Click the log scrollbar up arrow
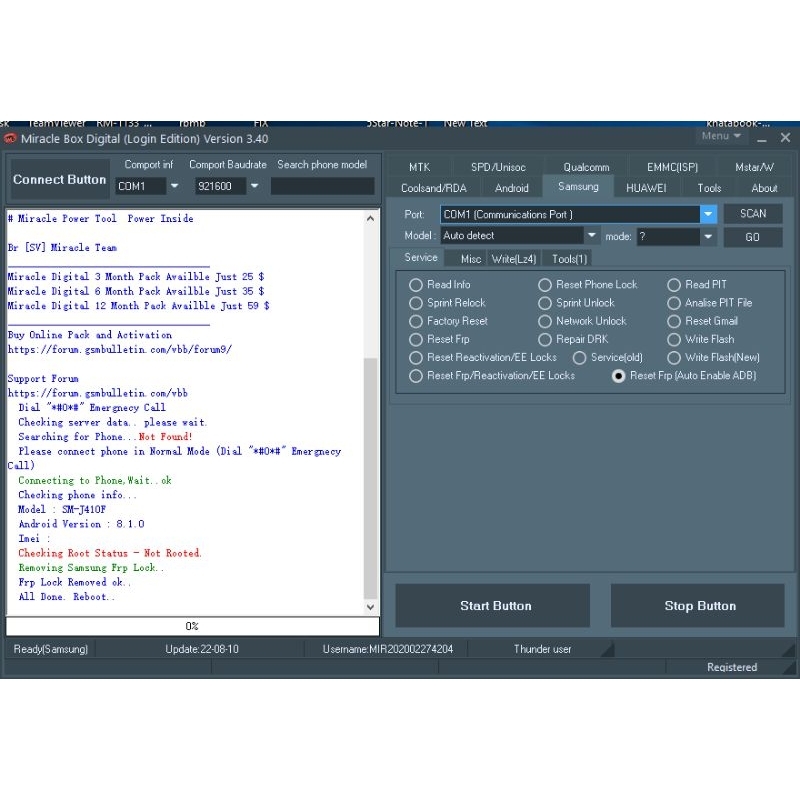The image size is (800, 800). pos(370,218)
